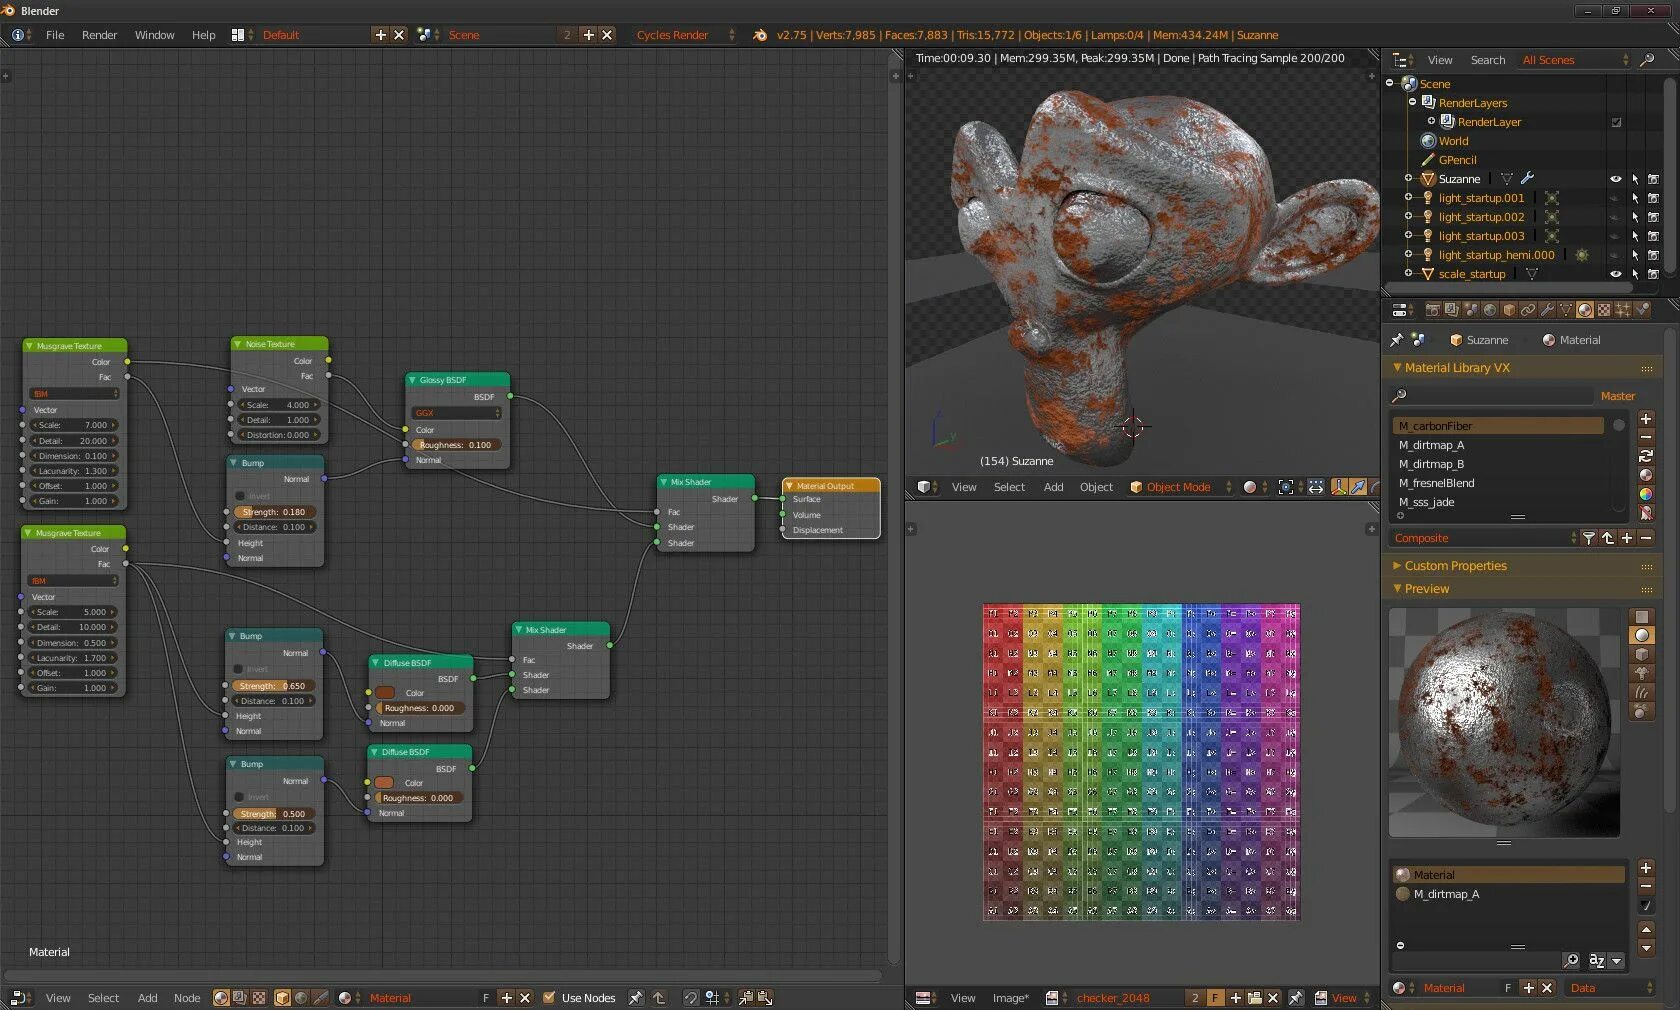Open the GGX distribution dropdown on Glossy BSDF

pos(457,413)
